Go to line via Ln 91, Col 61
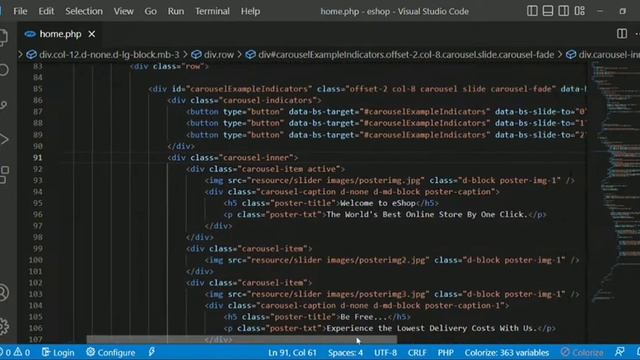640x360 pixels. click(292, 352)
